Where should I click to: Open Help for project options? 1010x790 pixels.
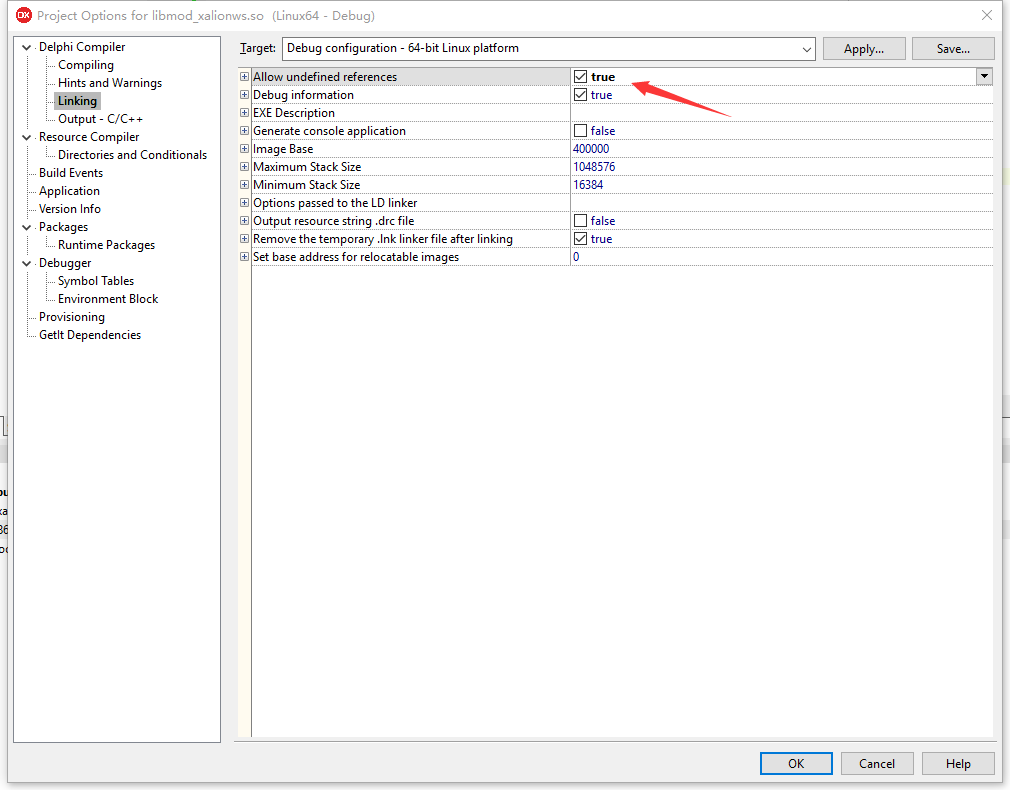(958, 764)
